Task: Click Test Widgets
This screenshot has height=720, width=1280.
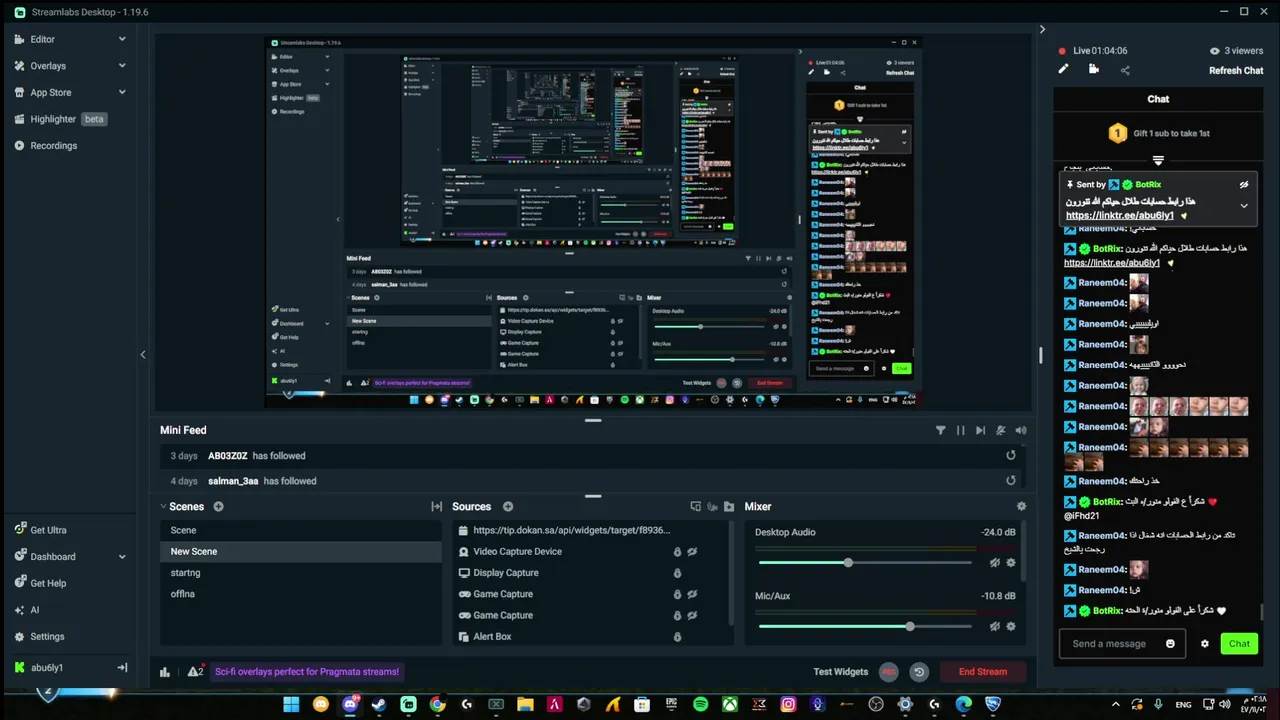Action: coord(840,672)
